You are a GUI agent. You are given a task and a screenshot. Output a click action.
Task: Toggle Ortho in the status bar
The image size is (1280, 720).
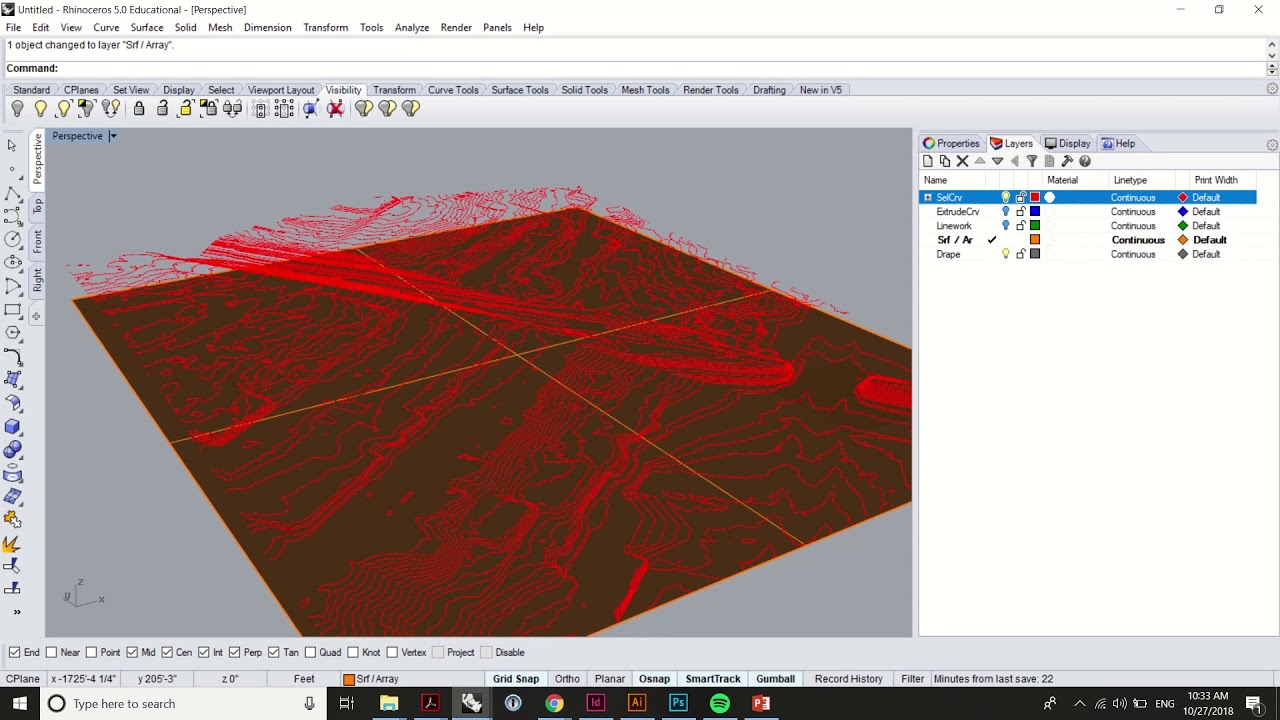tap(567, 679)
